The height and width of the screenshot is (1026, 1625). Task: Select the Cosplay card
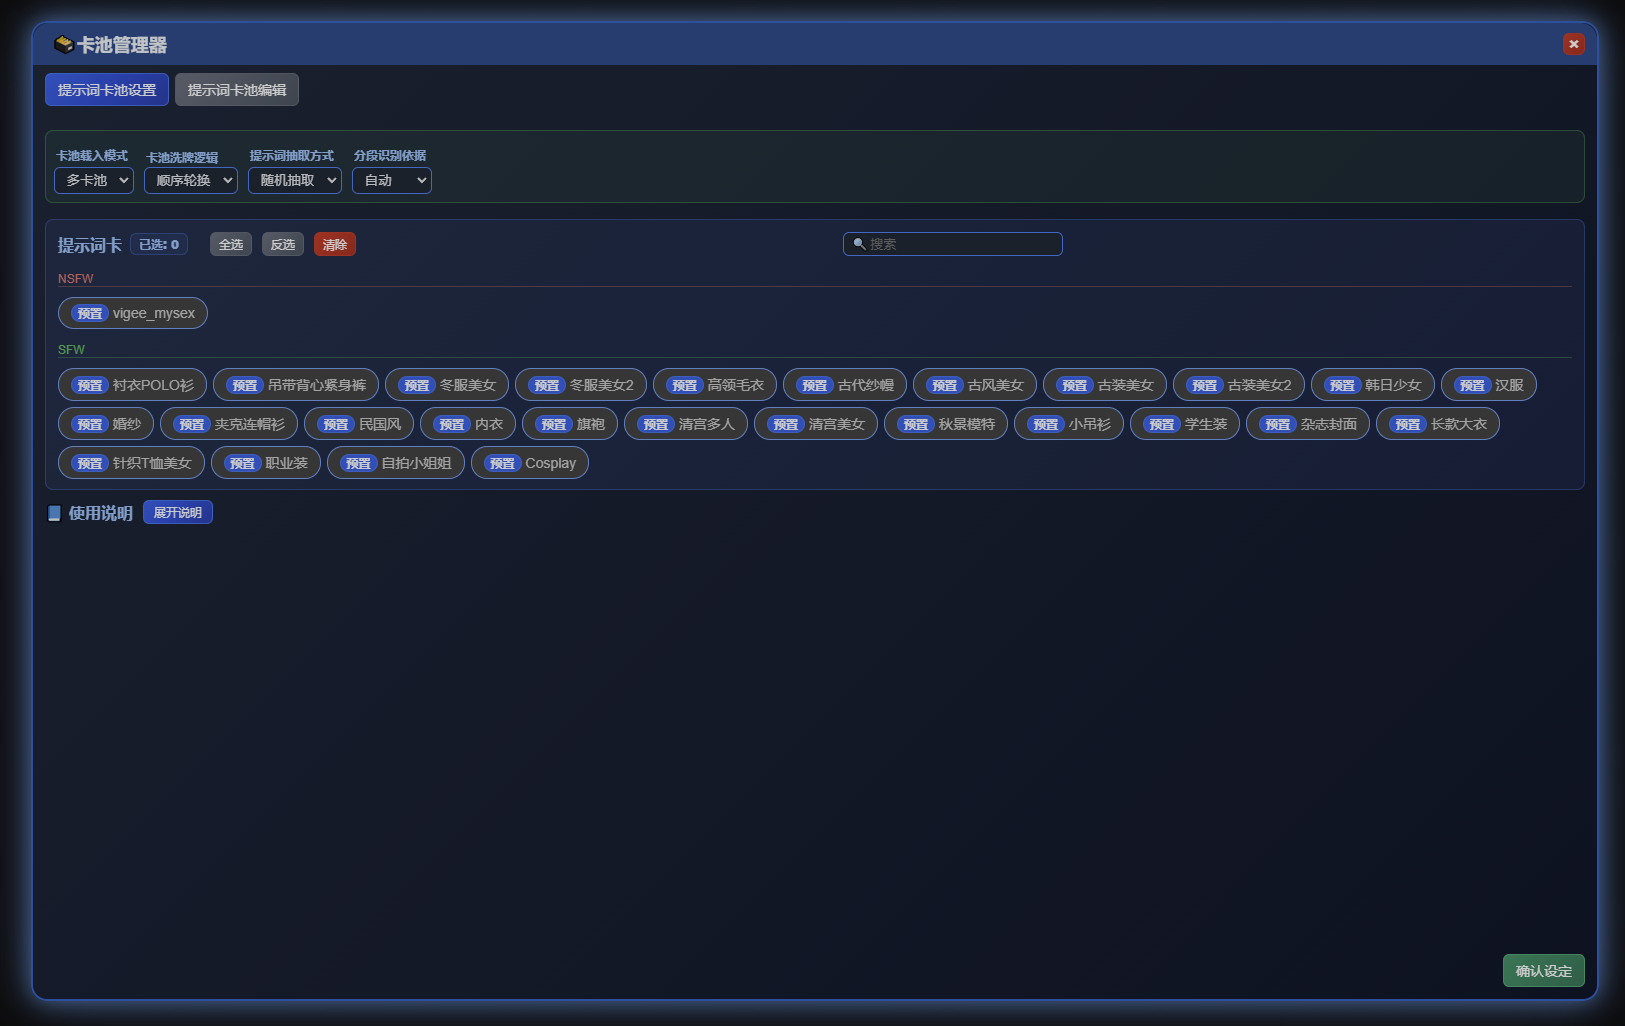pyautogui.click(x=530, y=463)
